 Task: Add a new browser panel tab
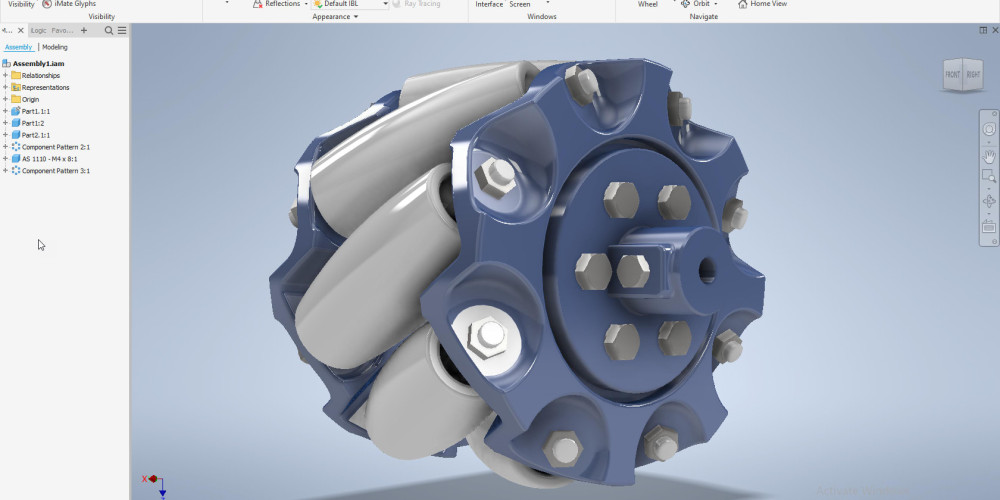coord(84,30)
